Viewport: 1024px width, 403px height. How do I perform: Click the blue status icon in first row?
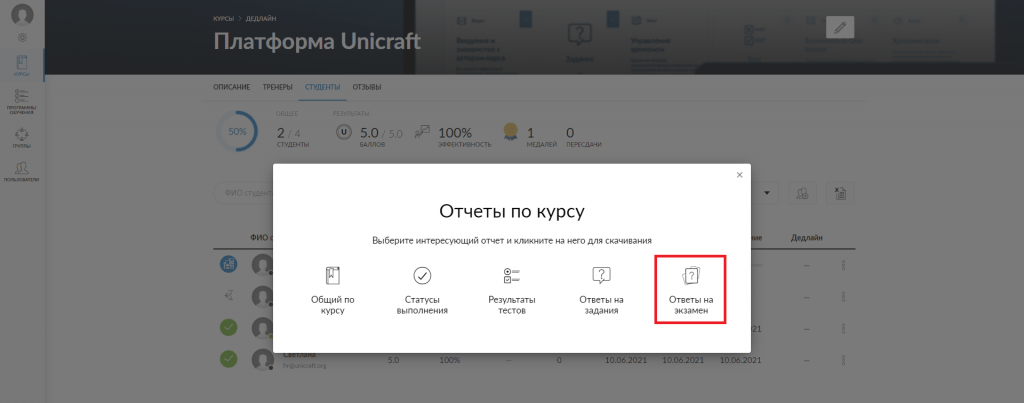pos(229,264)
